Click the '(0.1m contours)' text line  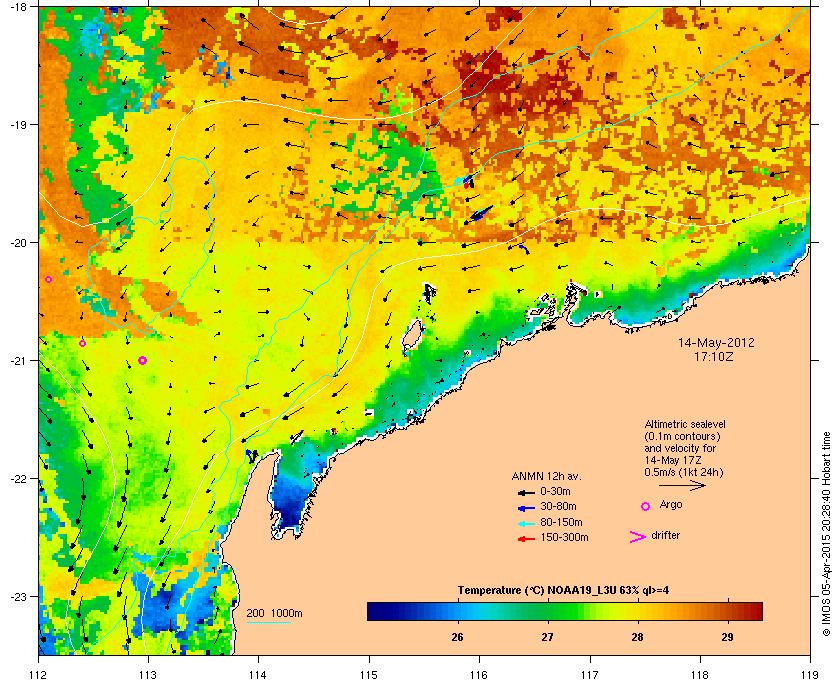click(x=682, y=436)
